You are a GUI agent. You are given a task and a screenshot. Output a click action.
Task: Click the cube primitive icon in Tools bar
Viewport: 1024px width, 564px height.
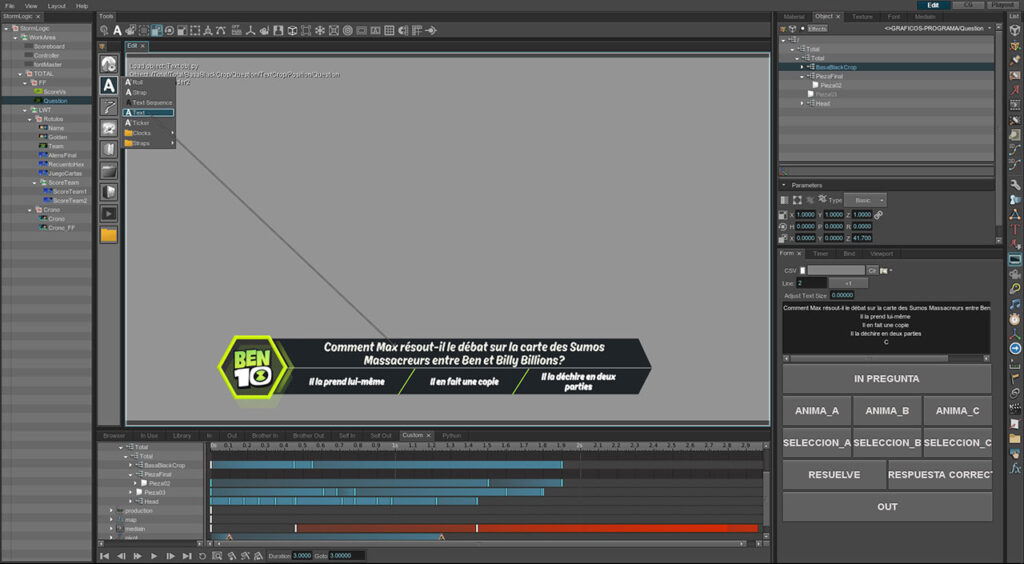coord(292,30)
